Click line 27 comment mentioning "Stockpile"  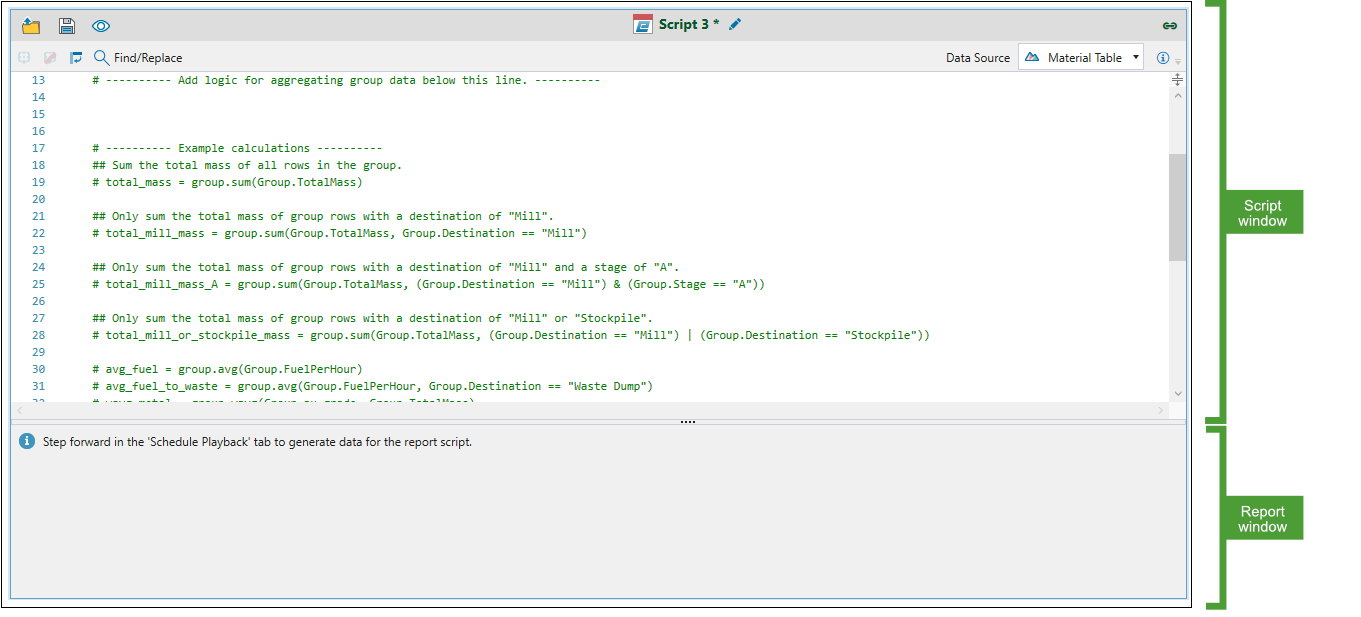(x=372, y=318)
